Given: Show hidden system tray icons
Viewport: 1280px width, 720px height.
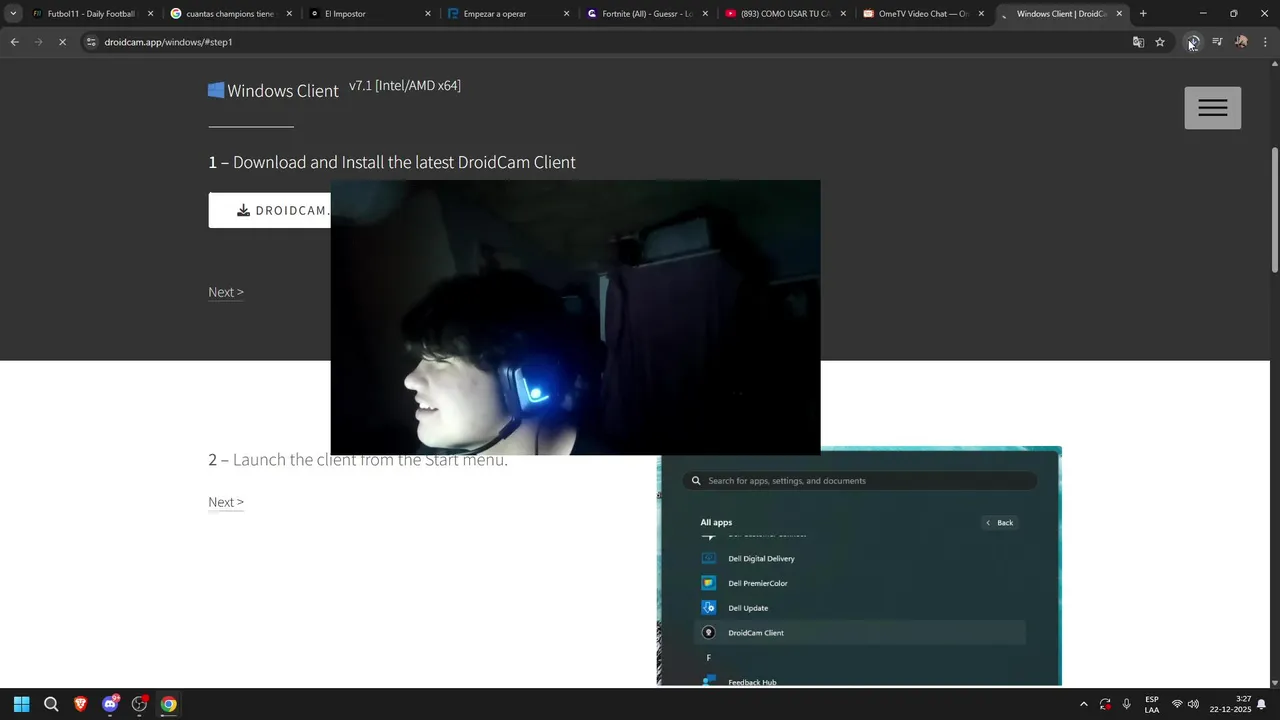Looking at the screenshot, I should tap(1083, 704).
